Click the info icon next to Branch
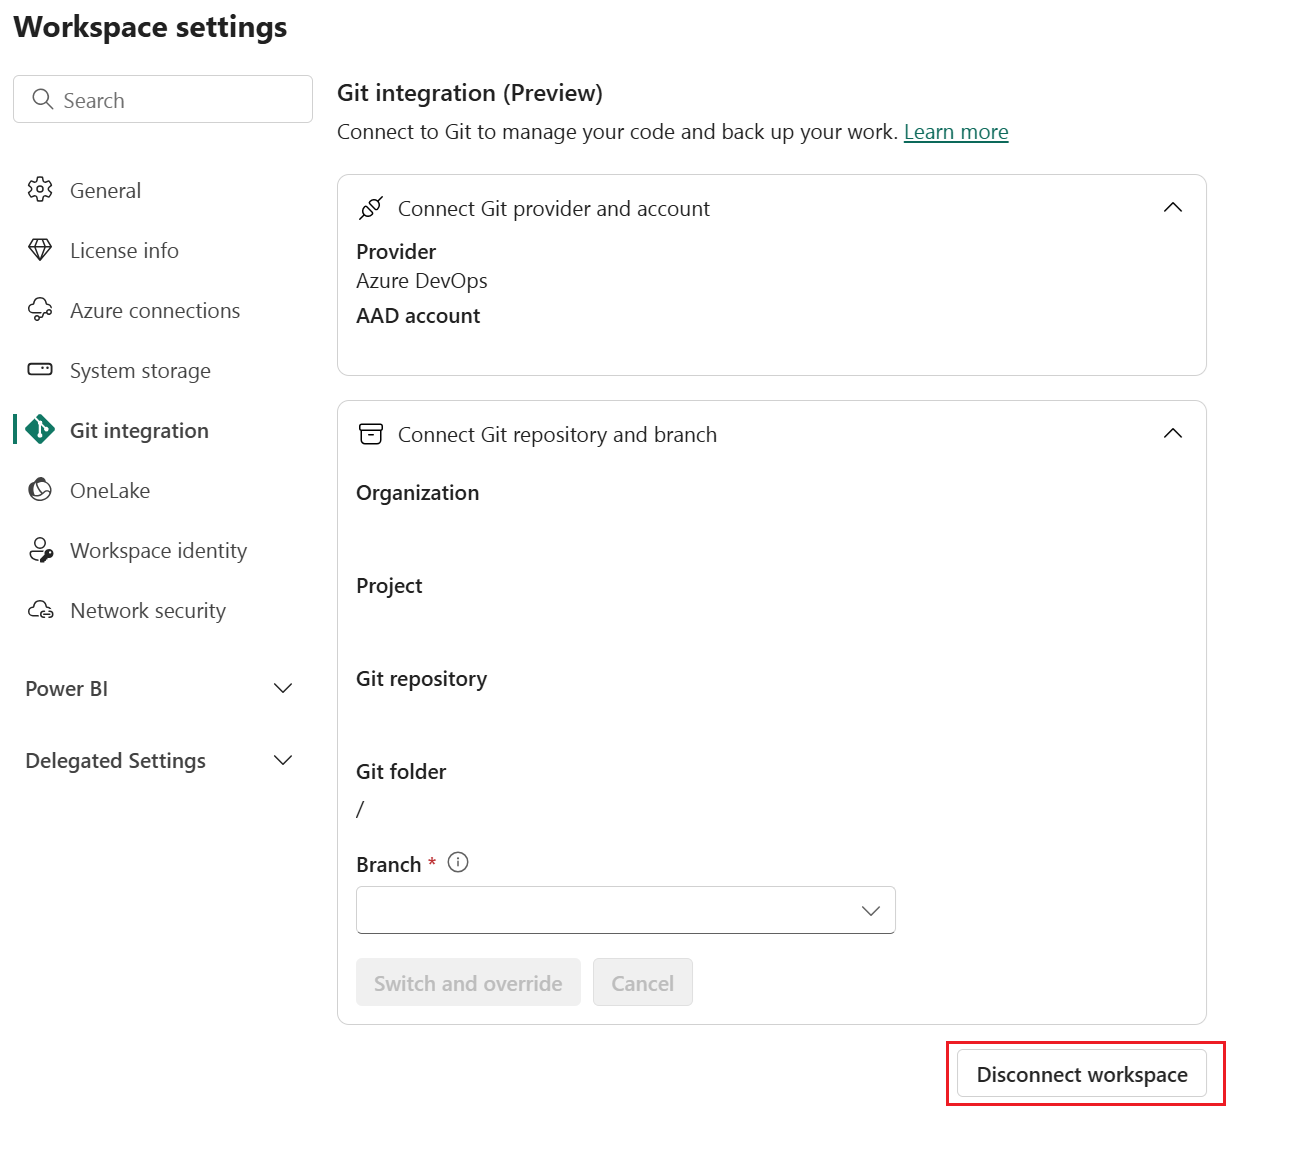Screen dimensions: 1290x1159 [x=458, y=862]
